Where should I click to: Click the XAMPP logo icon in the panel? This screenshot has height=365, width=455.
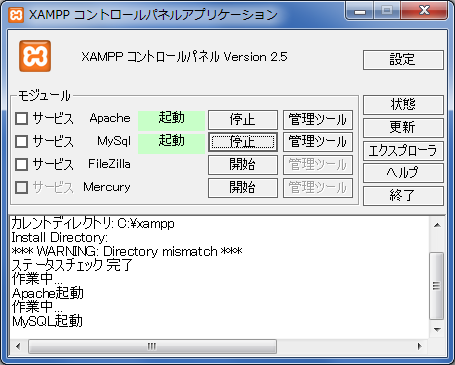pyautogui.click(x=35, y=56)
